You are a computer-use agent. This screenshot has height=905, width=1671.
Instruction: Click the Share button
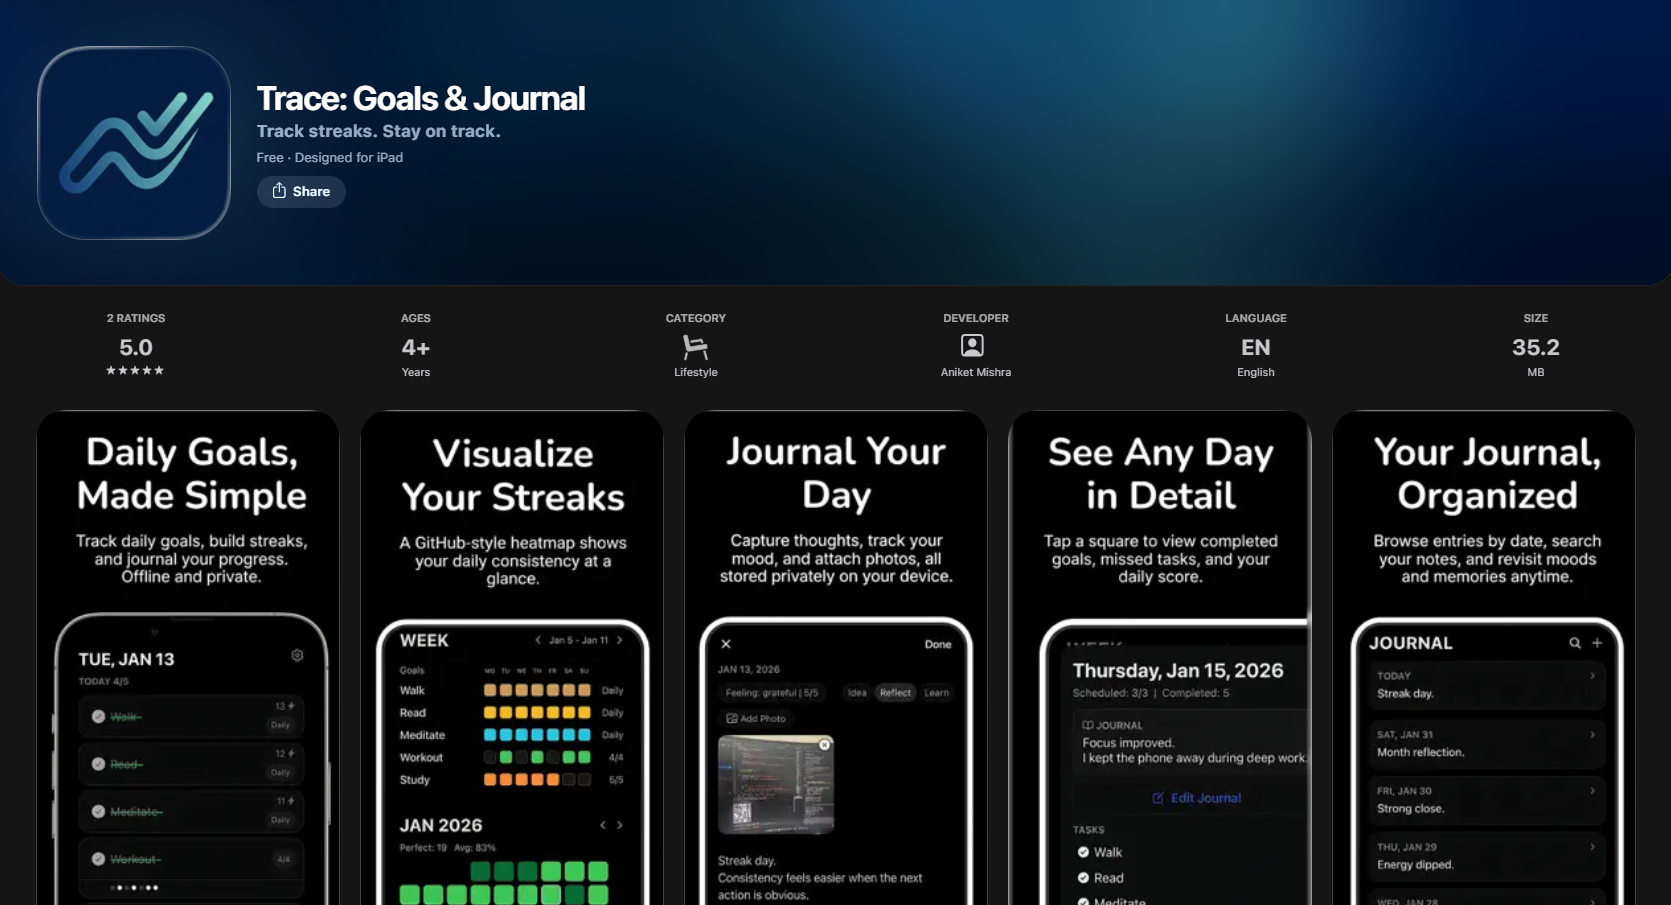coord(300,191)
